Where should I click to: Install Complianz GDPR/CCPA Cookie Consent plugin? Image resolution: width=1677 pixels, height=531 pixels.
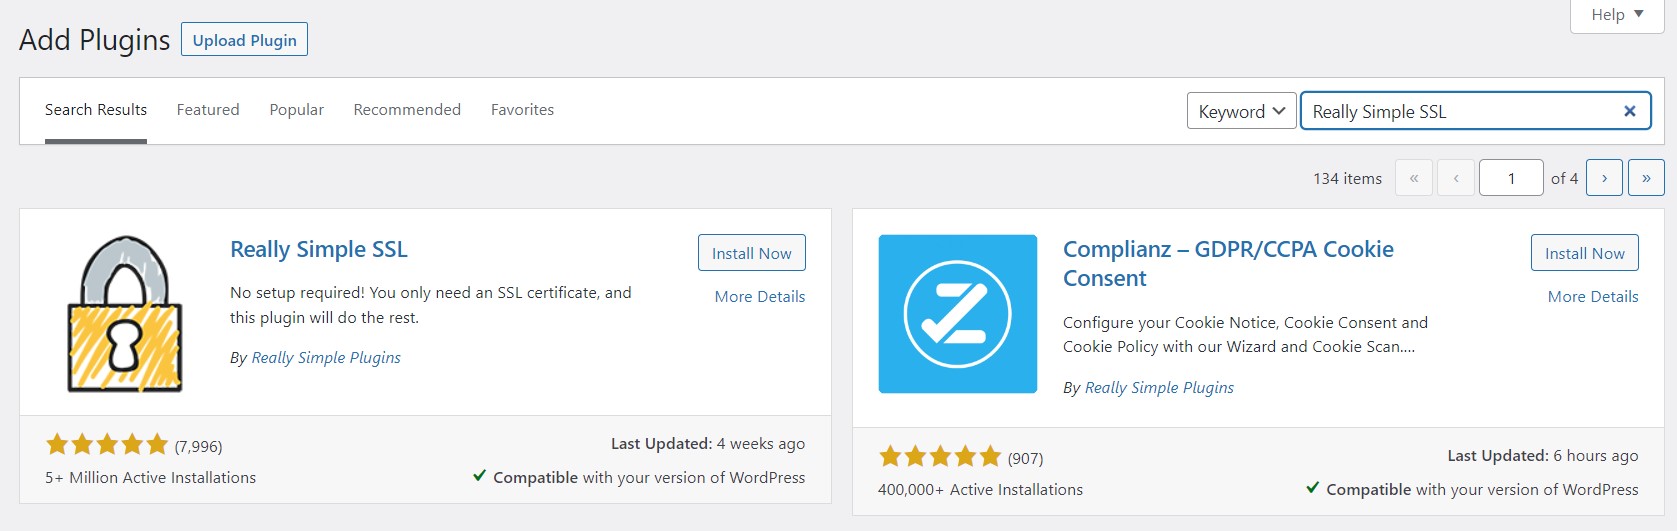coord(1584,253)
